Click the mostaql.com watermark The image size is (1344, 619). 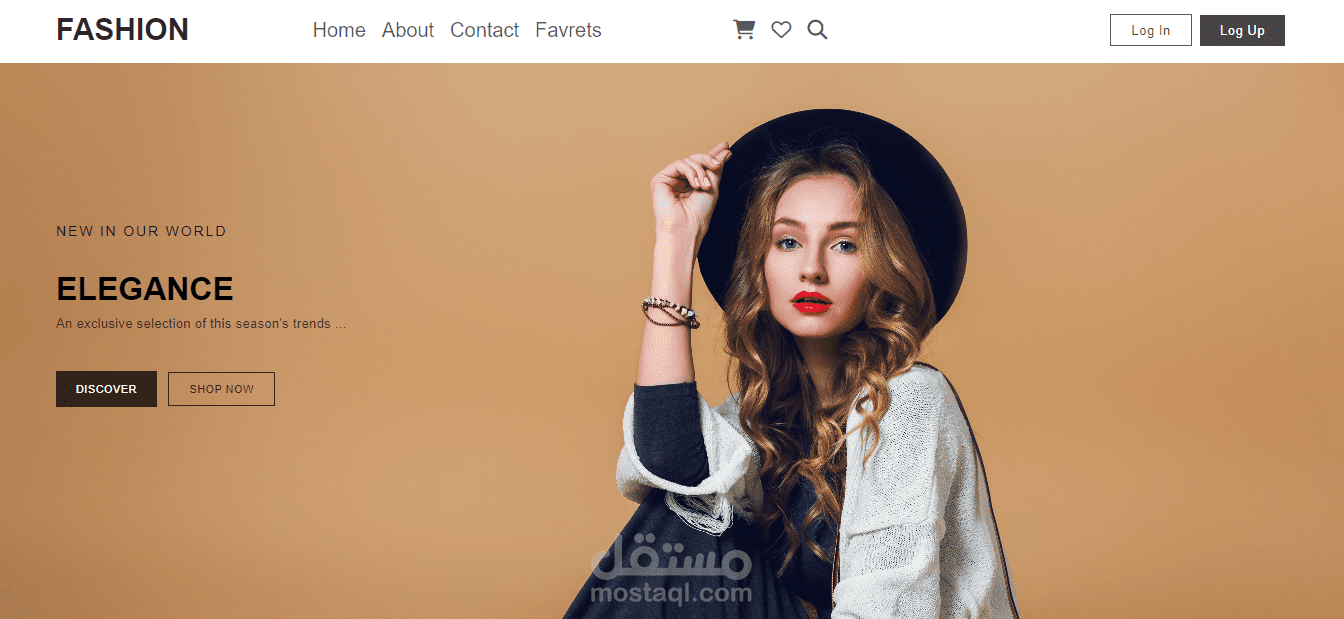pyautogui.click(x=671, y=574)
